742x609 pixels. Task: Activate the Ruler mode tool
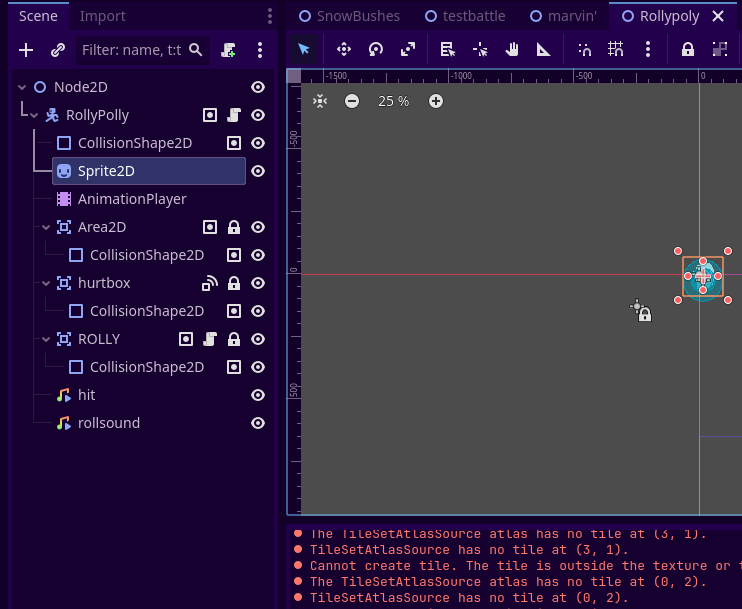543,49
